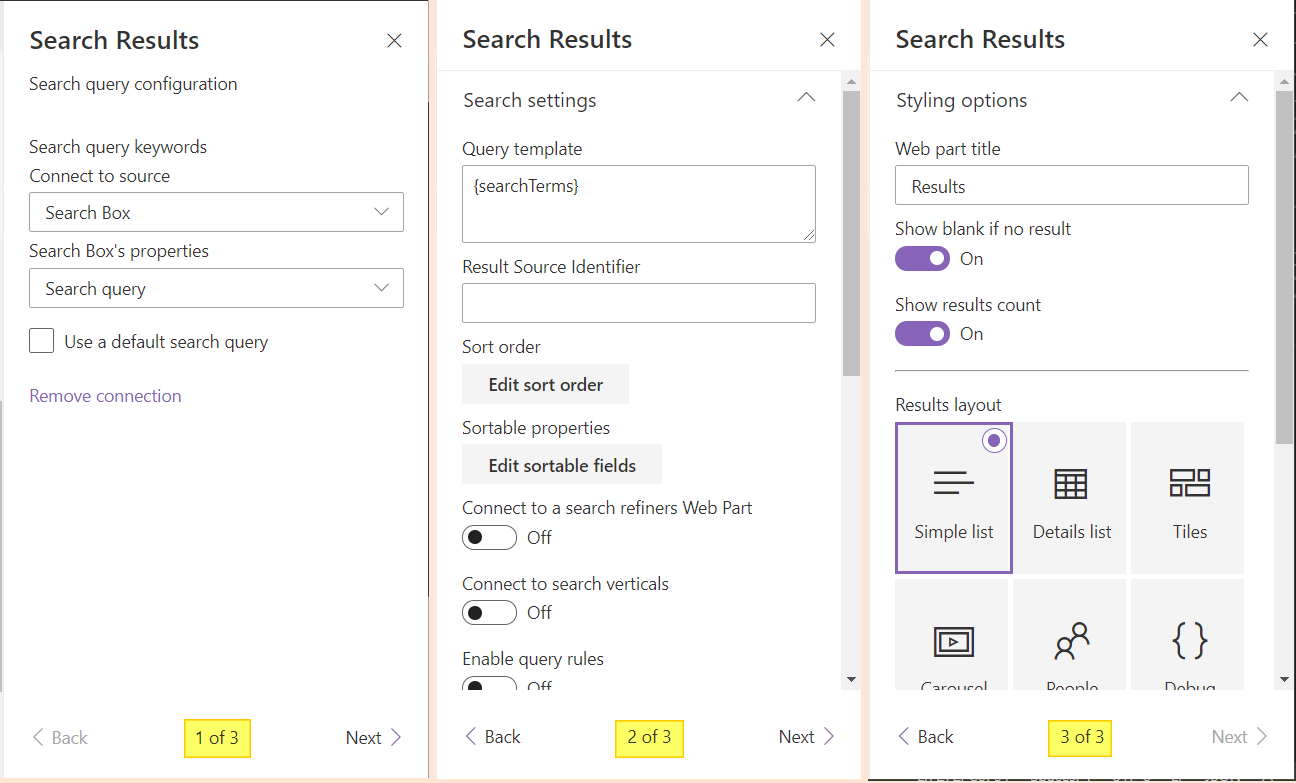The height and width of the screenshot is (783, 1296).
Task: Check Use a default search query
Action: (41, 341)
